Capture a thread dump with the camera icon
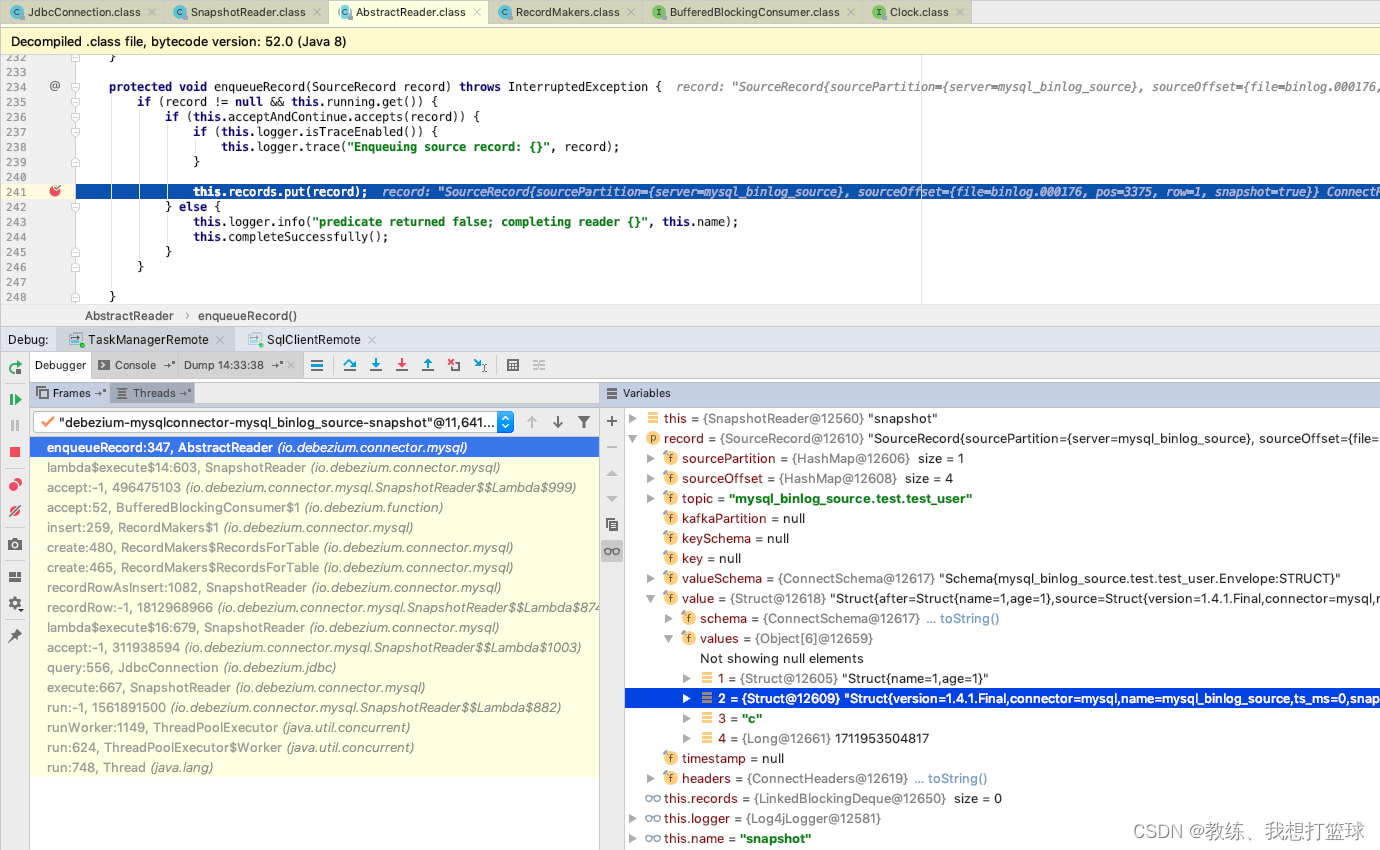 15,544
